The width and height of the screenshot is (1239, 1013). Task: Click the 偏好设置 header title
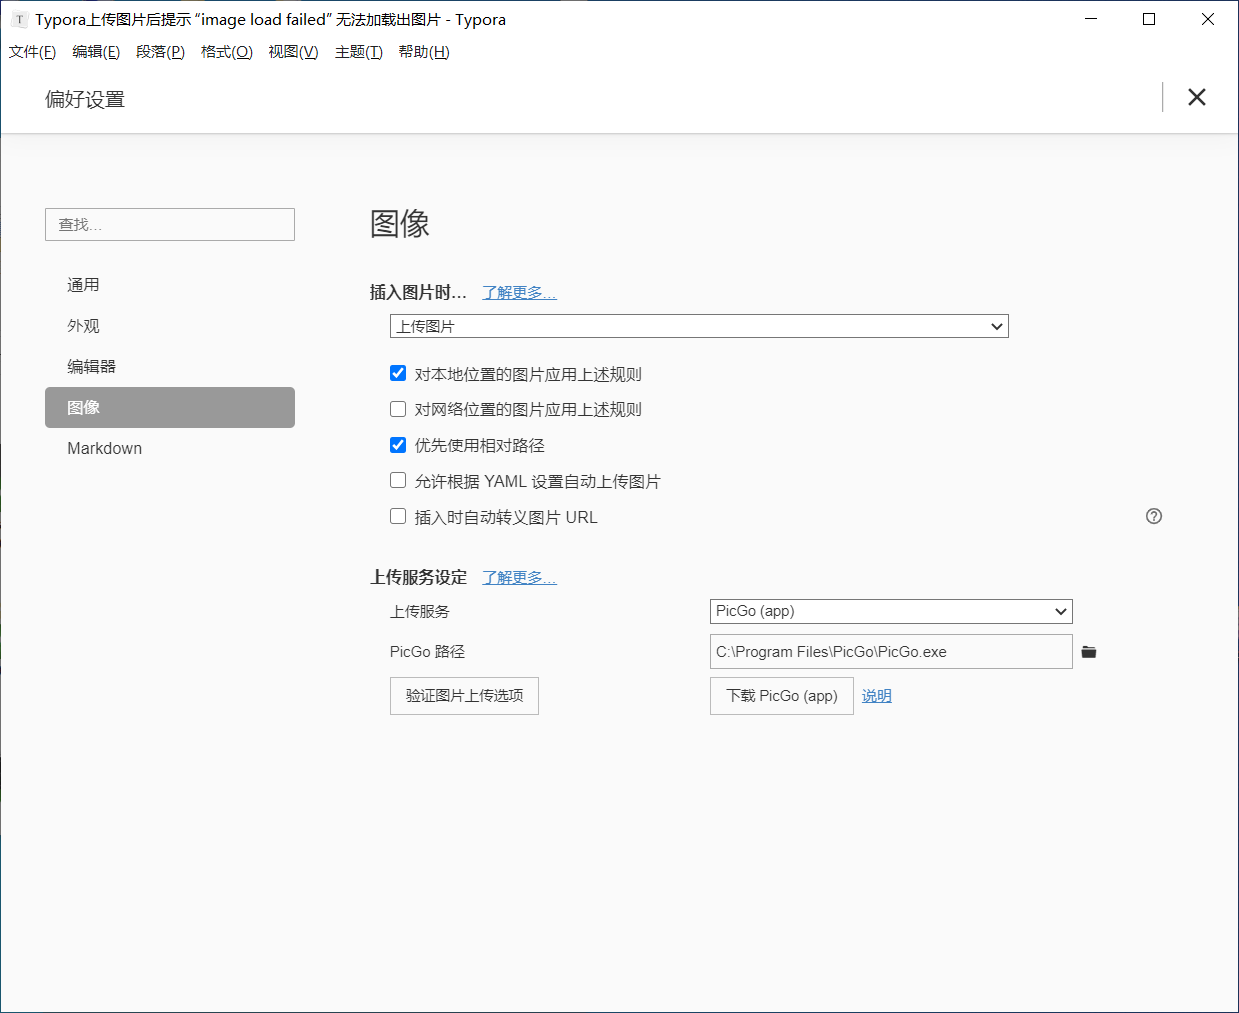(85, 99)
